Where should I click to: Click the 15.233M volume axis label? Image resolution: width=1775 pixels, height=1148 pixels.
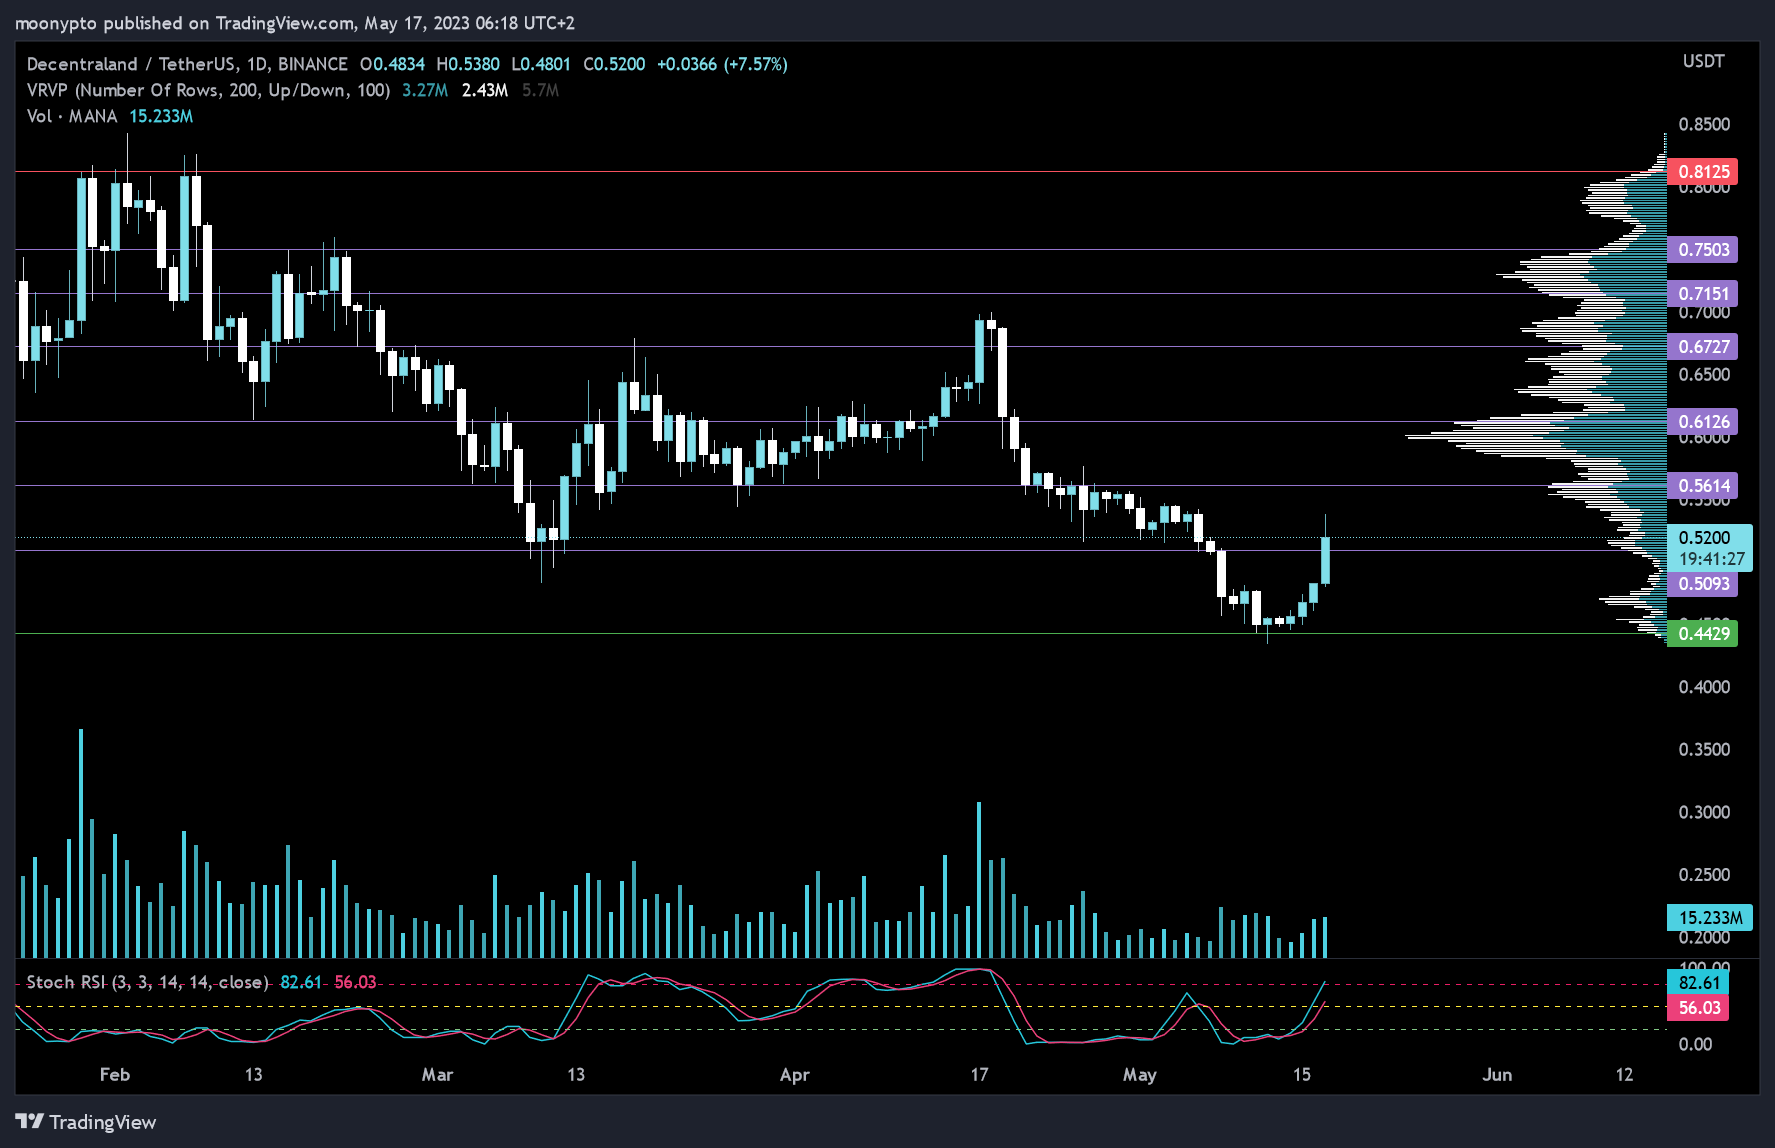tap(1710, 918)
